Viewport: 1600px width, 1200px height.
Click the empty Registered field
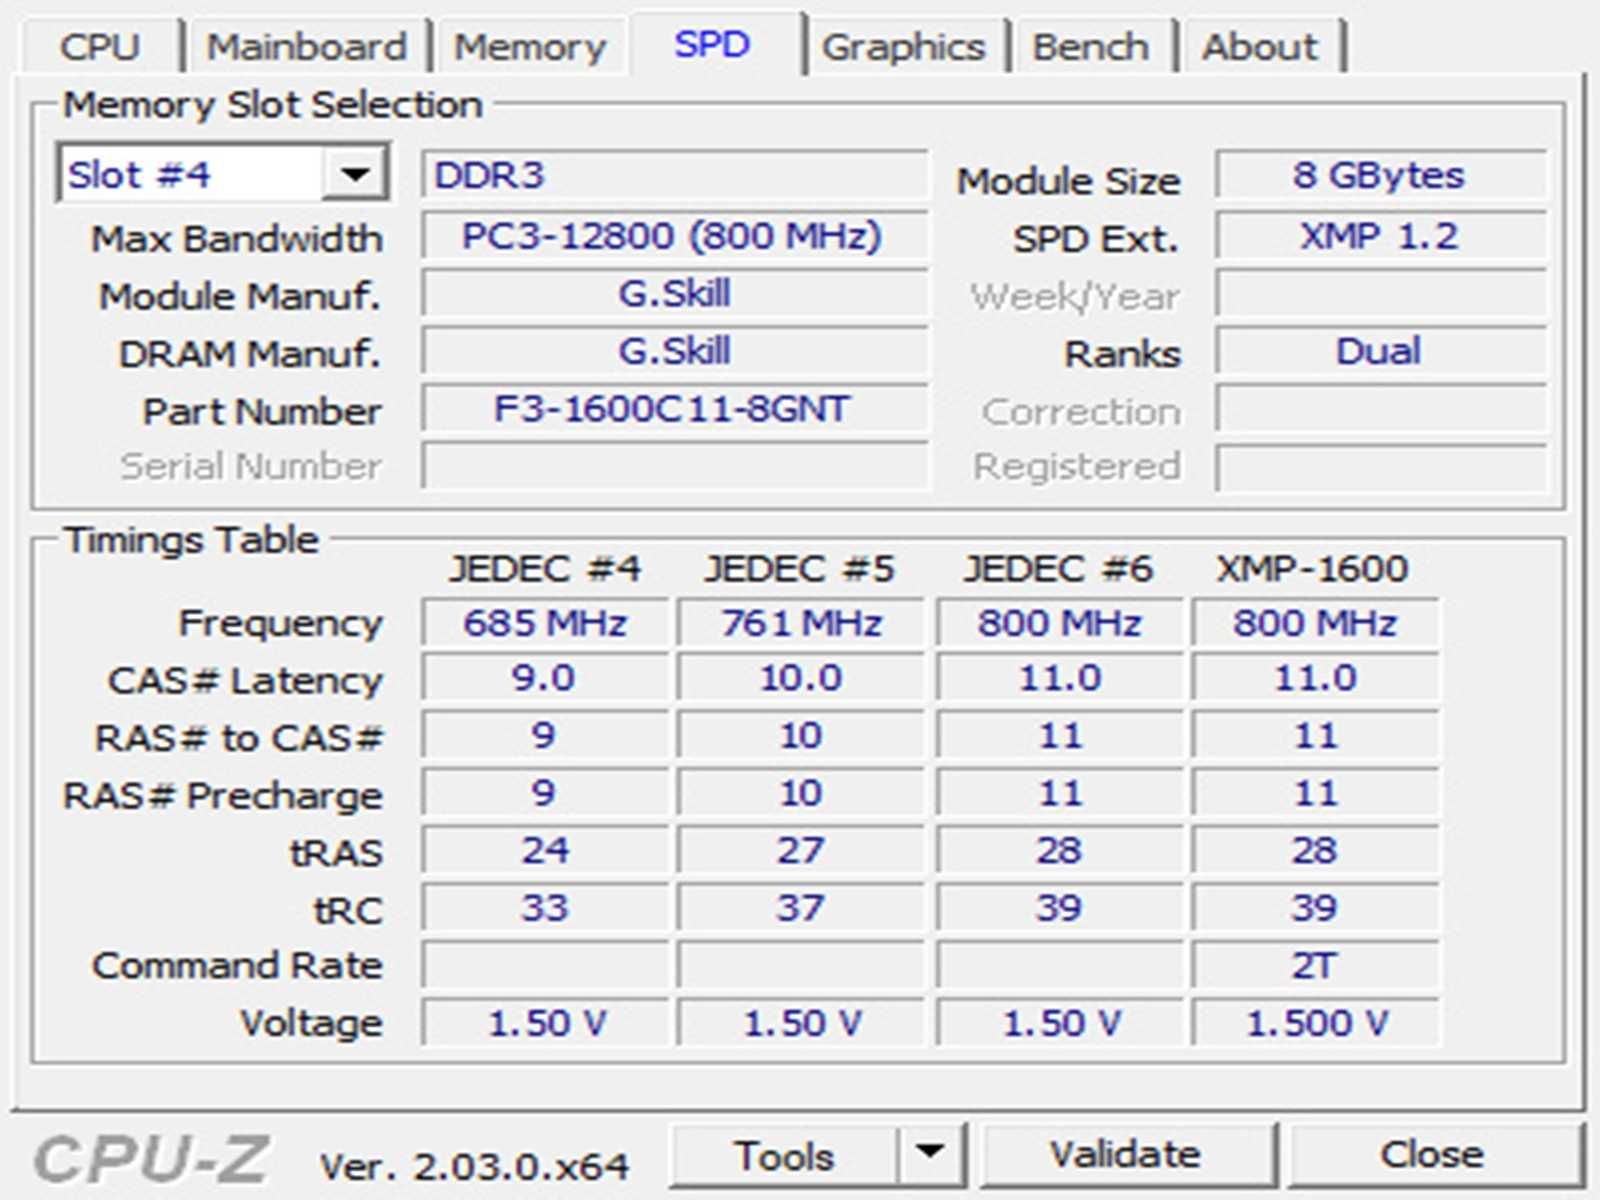pyautogui.click(x=1380, y=466)
